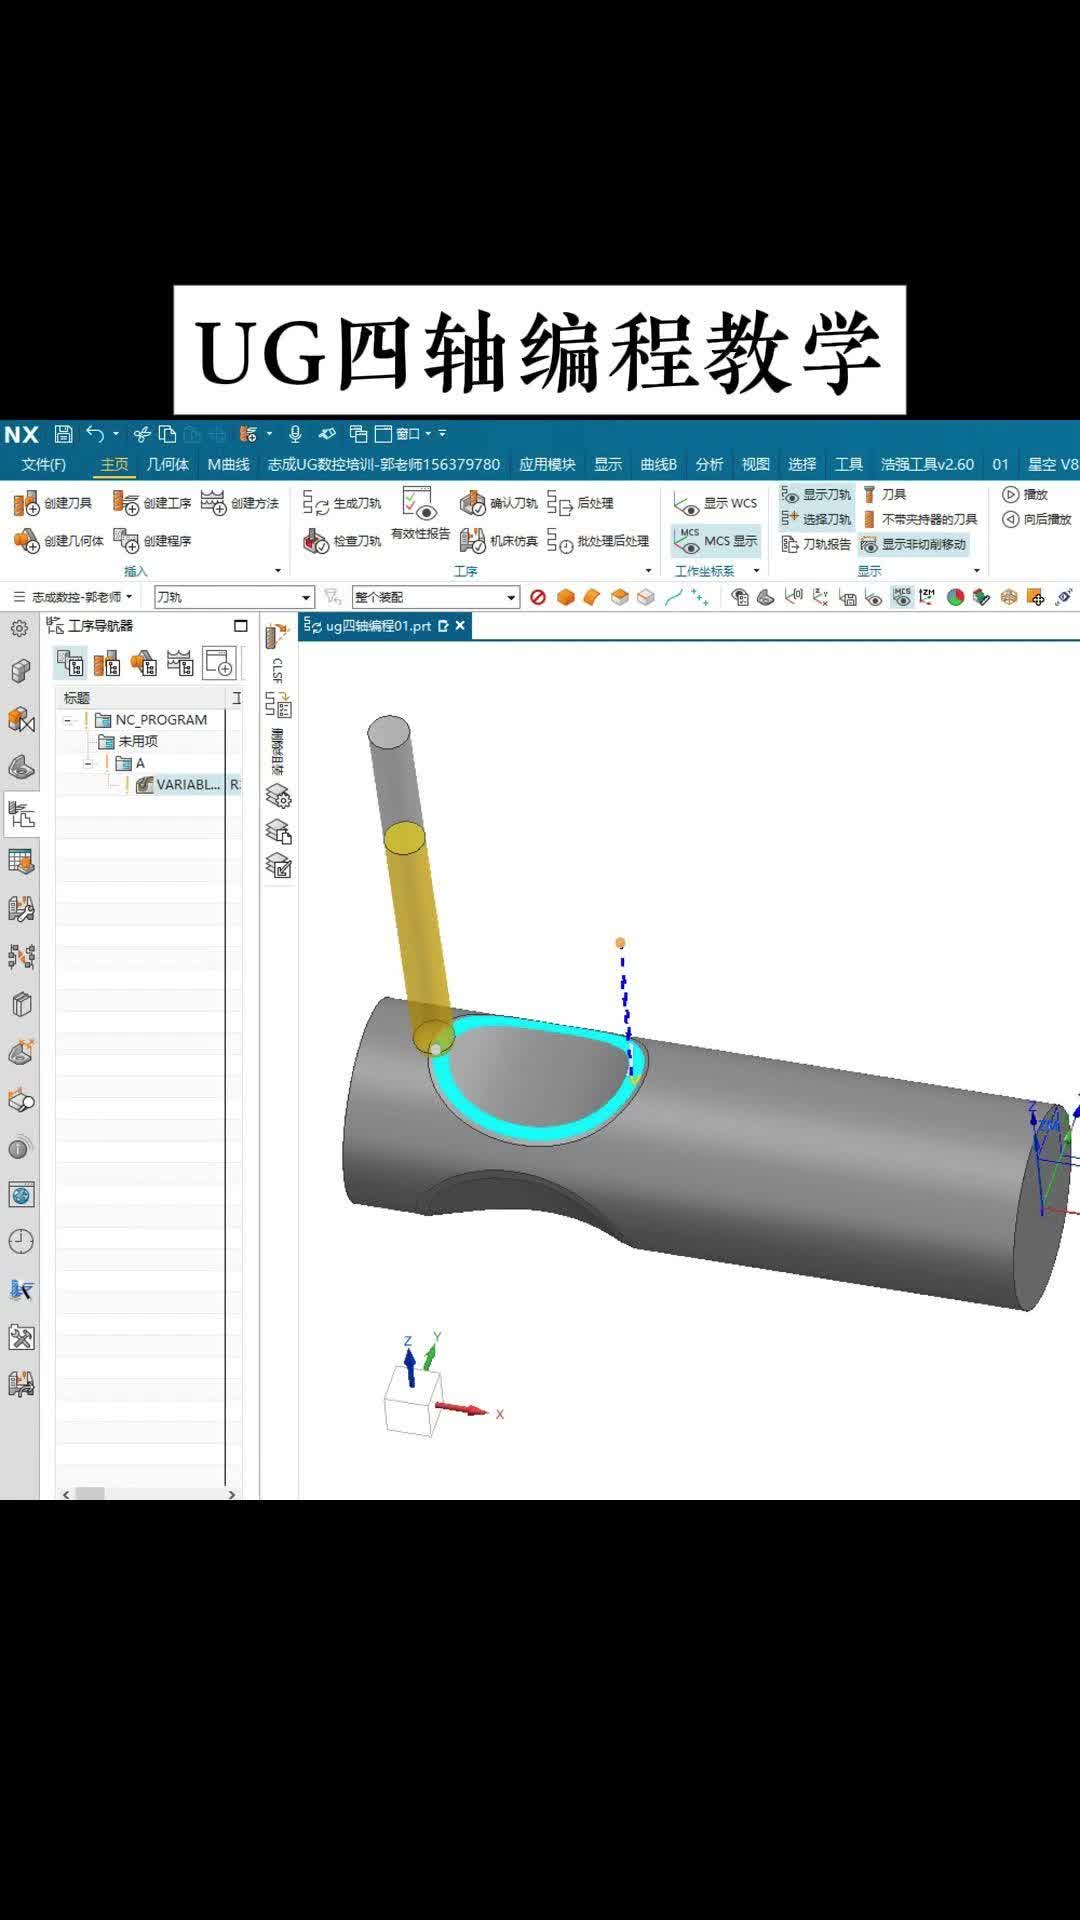This screenshot has height=1920, width=1080.
Task: Click 创建刀具 (Create Tool) icon
Action: click(x=27, y=503)
